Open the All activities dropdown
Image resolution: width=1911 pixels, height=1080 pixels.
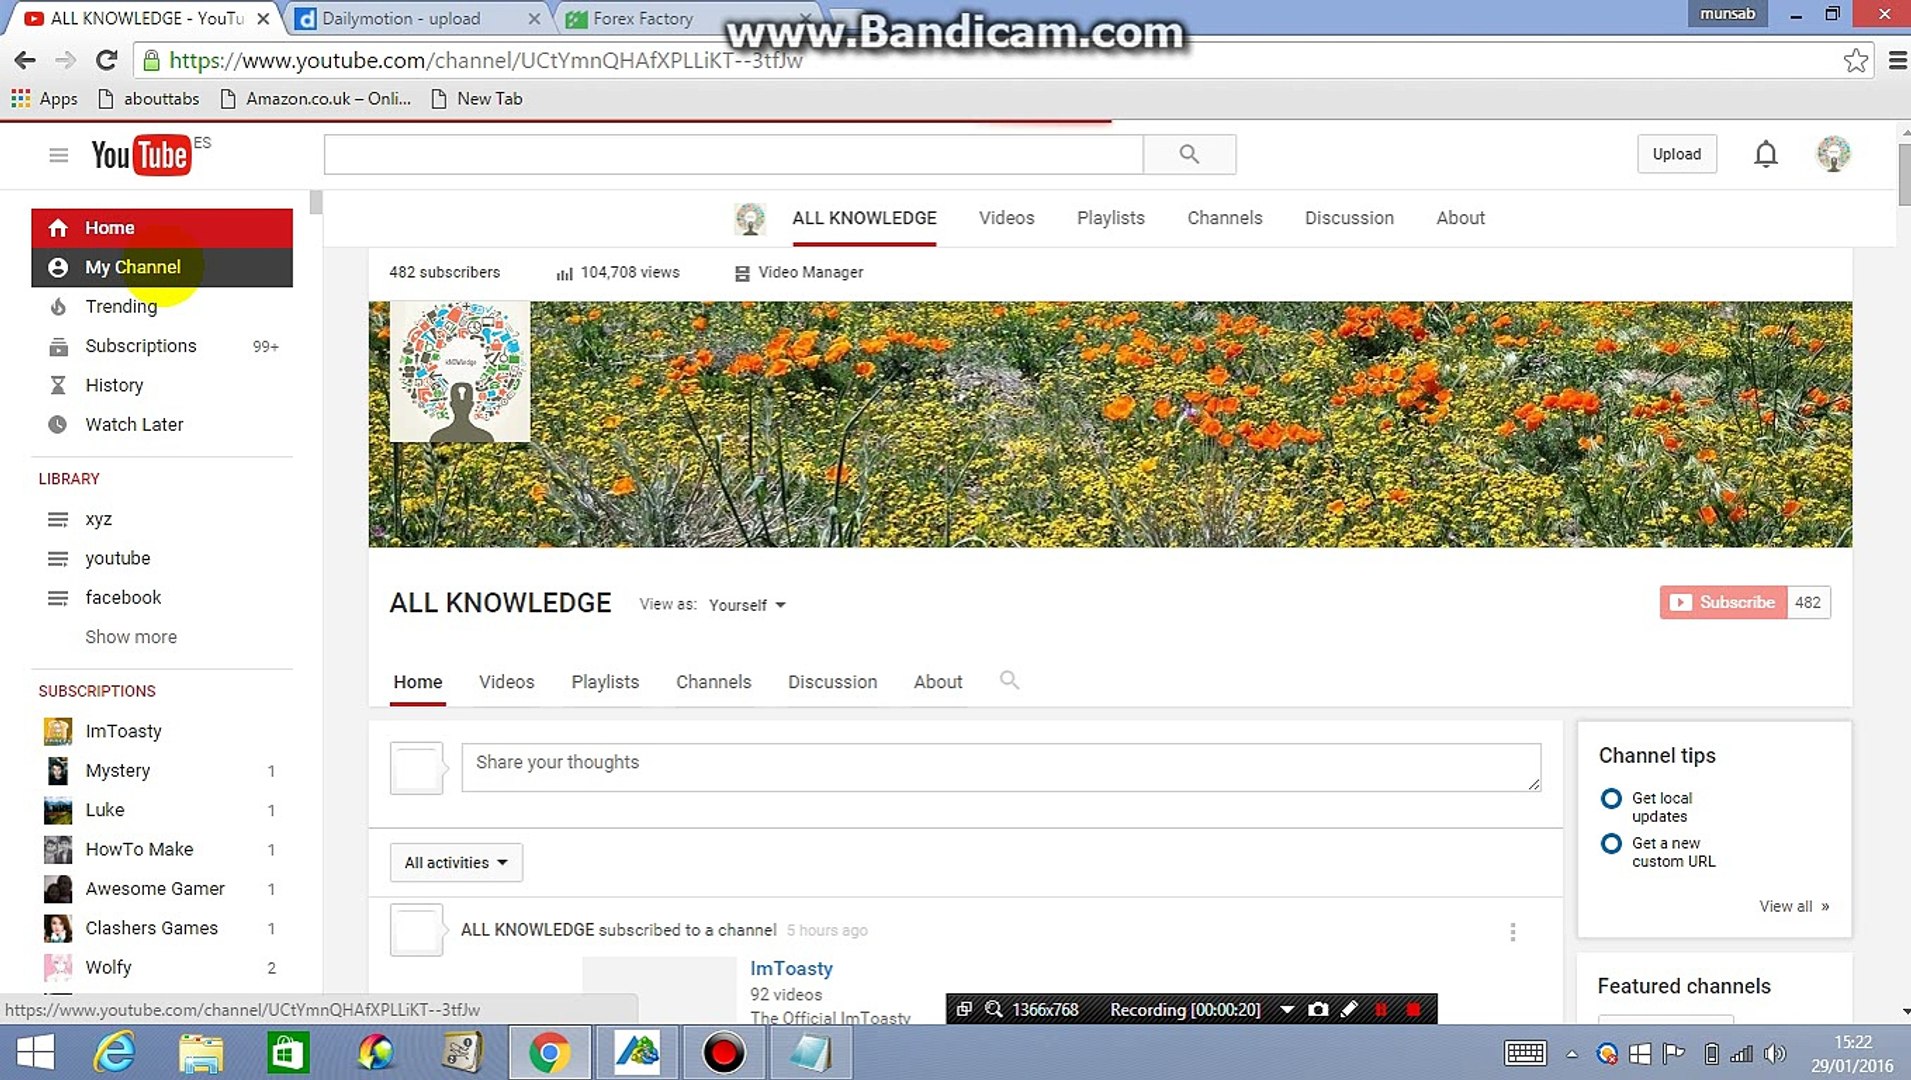456,862
